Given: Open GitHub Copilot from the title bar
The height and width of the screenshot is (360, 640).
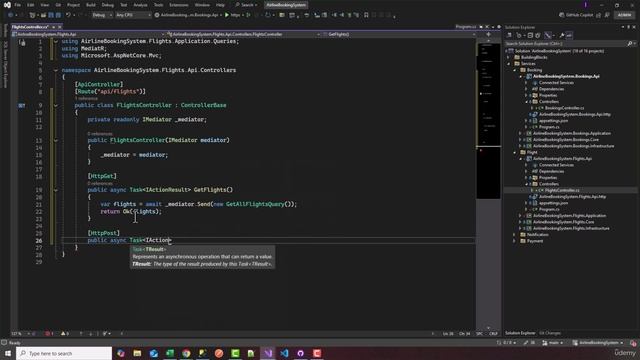Looking at the screenshot, I should click(576, 15).
